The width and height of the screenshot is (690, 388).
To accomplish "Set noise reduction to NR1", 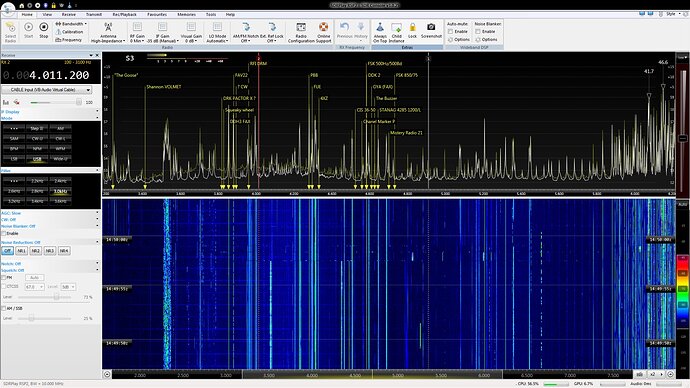I will [21, 251].
